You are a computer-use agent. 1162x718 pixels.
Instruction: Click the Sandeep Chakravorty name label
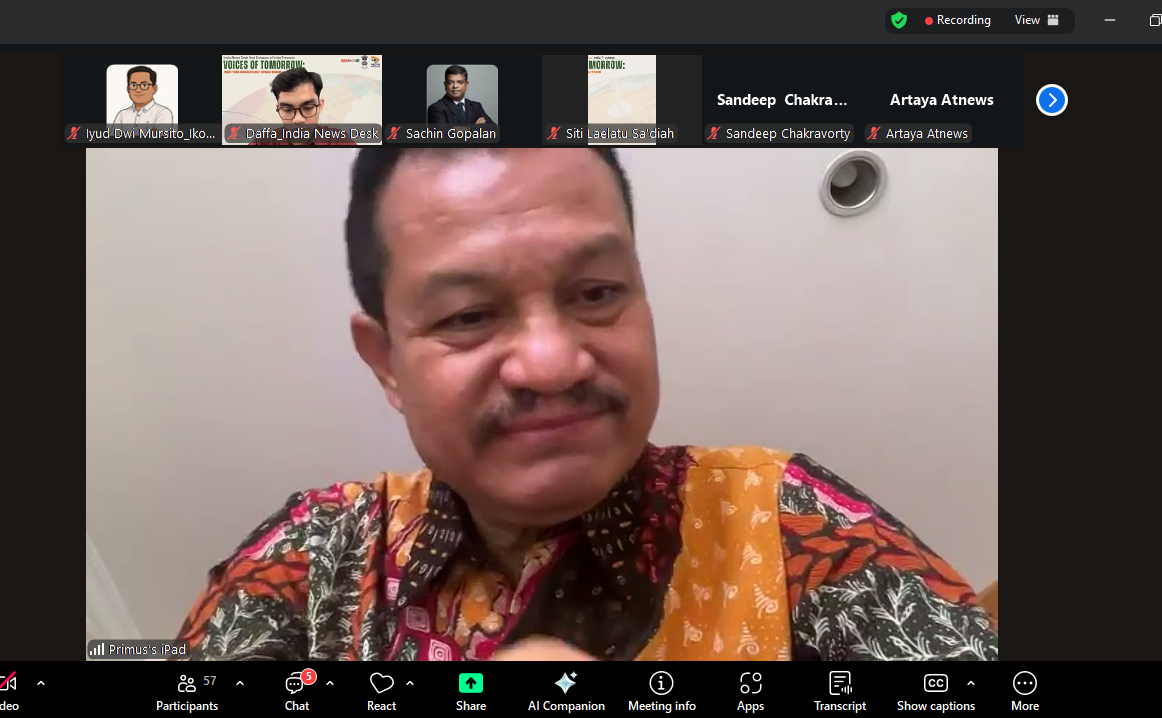coord(788,133)
